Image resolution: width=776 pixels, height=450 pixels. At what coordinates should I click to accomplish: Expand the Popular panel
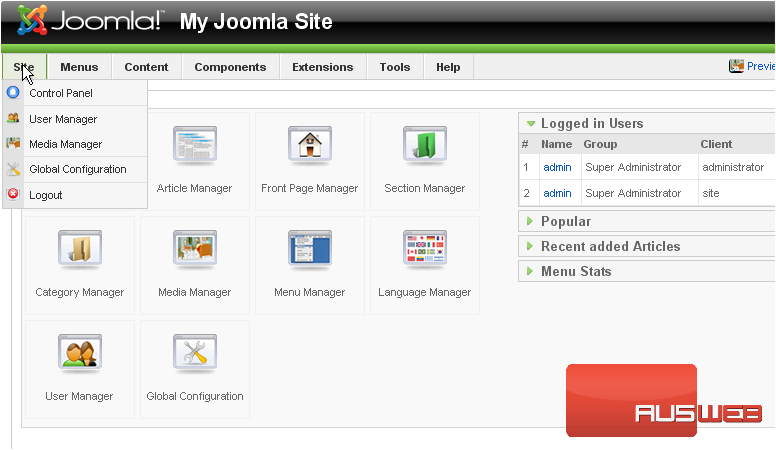565,221
